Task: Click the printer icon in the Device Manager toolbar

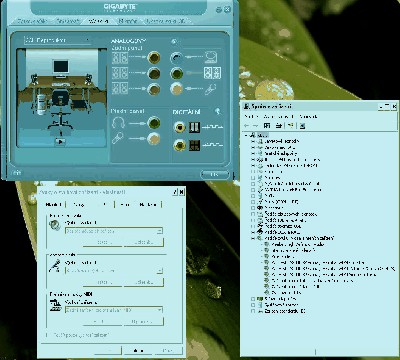Action: coord(278,126)
